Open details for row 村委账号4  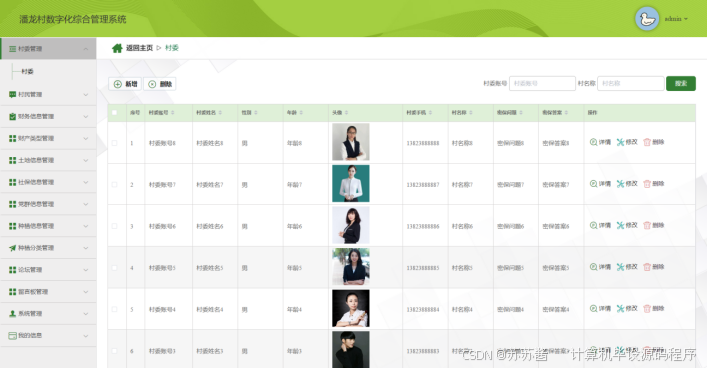tap(600, 308)
